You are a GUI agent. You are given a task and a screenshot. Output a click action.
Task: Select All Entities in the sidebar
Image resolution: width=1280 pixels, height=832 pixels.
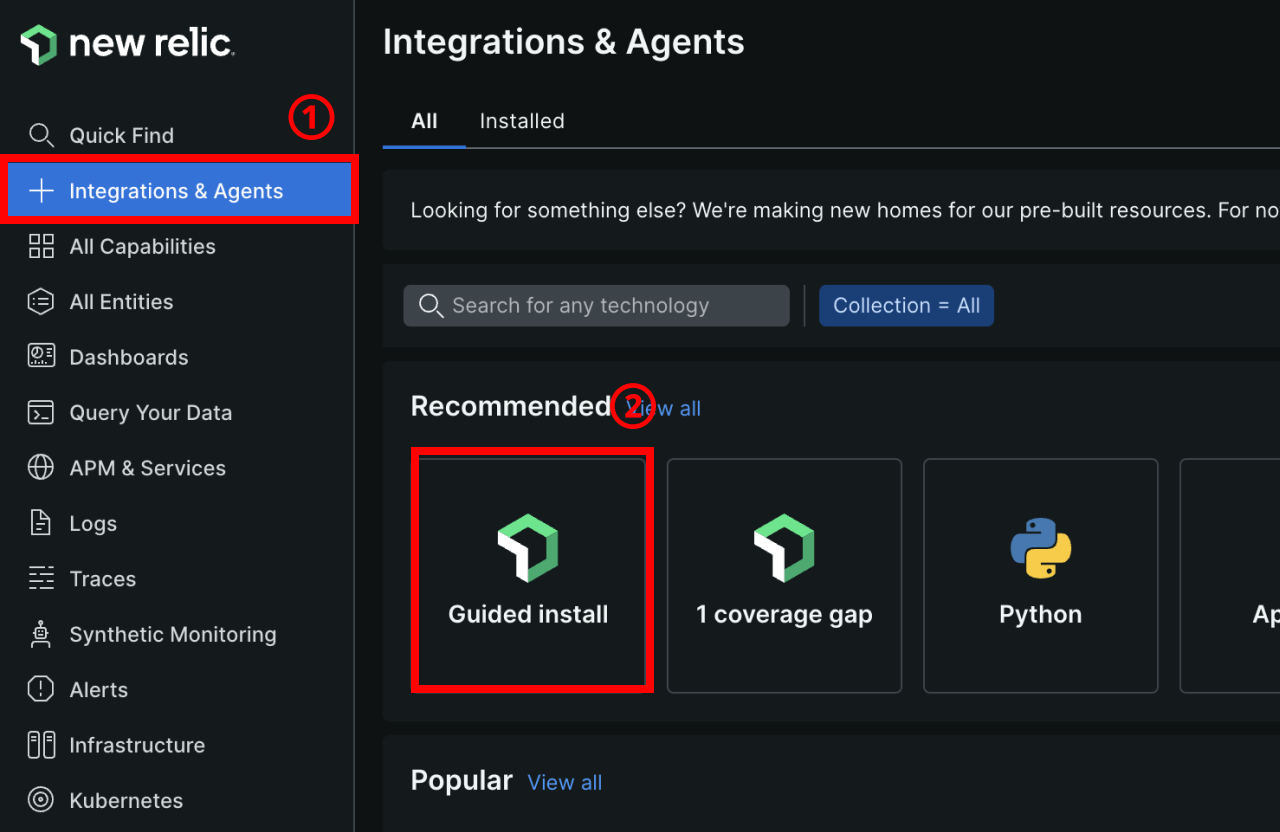tap(120, 301)
